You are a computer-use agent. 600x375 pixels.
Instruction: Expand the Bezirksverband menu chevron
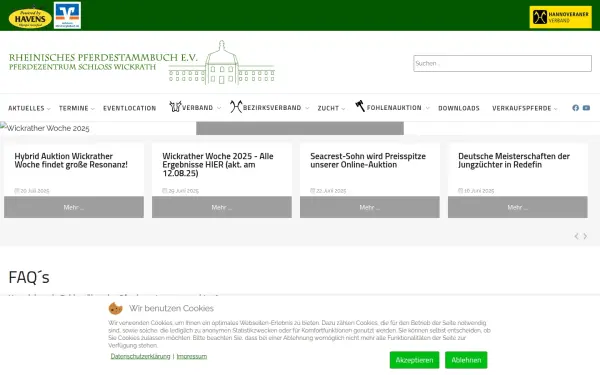[307, 108]
